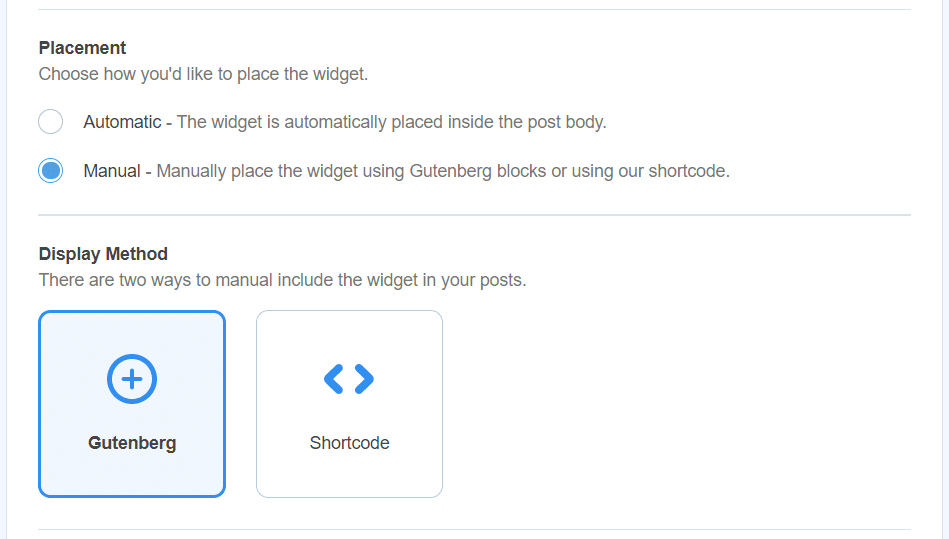Click the "Automatic" option label text
Screen dimensions: 949x539
point(122,122)
